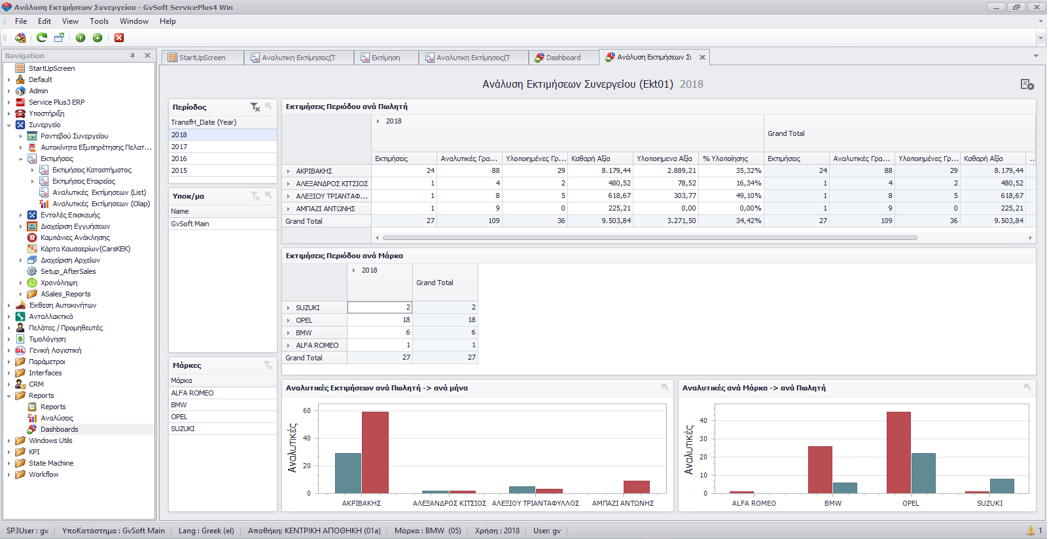The image size is (1048, 539).
Task: Expand the Ανταλλακτικά navigation node
Action: (9, 317)
